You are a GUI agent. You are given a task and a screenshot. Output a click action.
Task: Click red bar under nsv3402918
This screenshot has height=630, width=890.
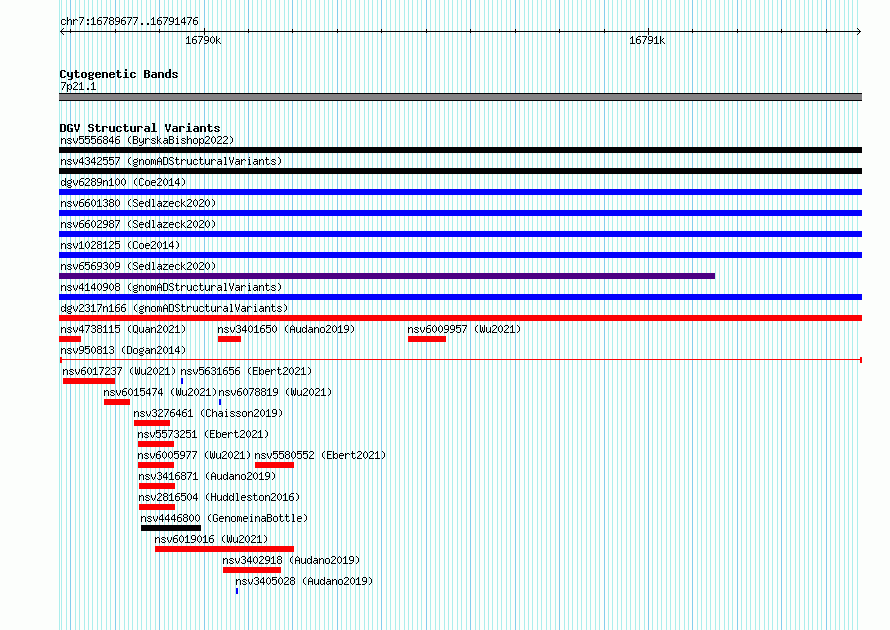252,570
